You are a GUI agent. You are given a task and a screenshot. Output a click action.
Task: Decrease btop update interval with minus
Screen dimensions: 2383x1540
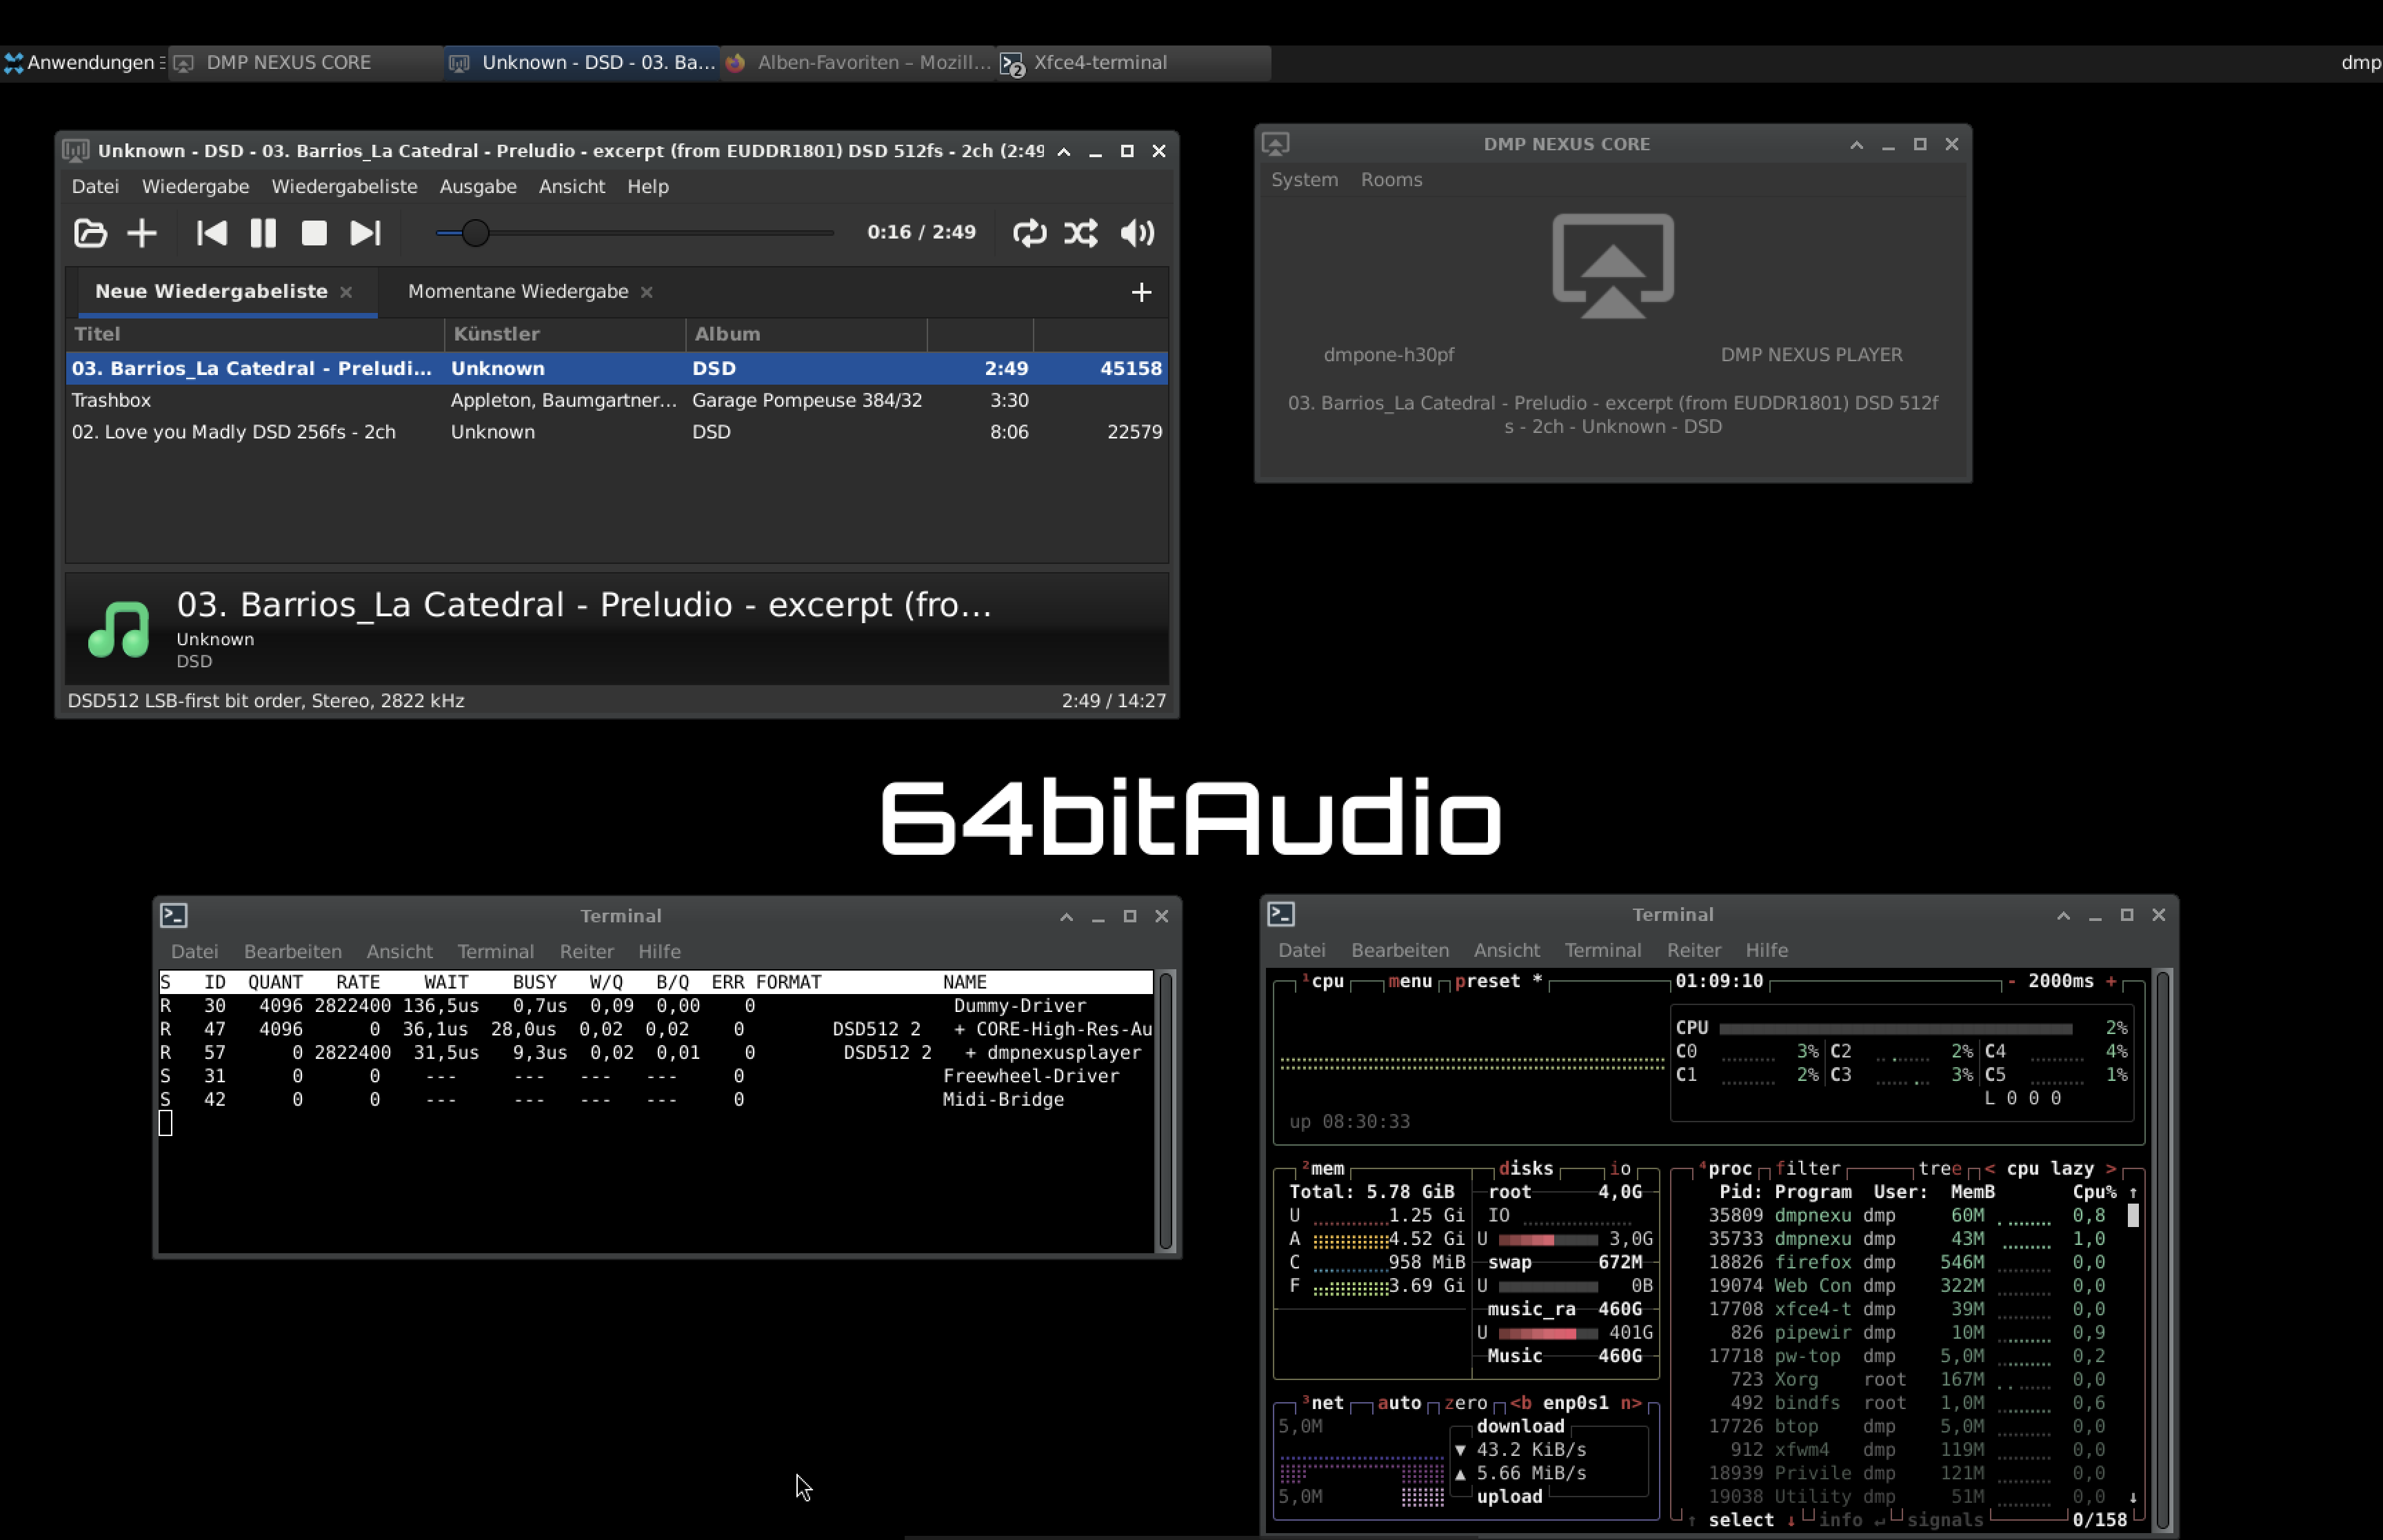point(2011,981)
